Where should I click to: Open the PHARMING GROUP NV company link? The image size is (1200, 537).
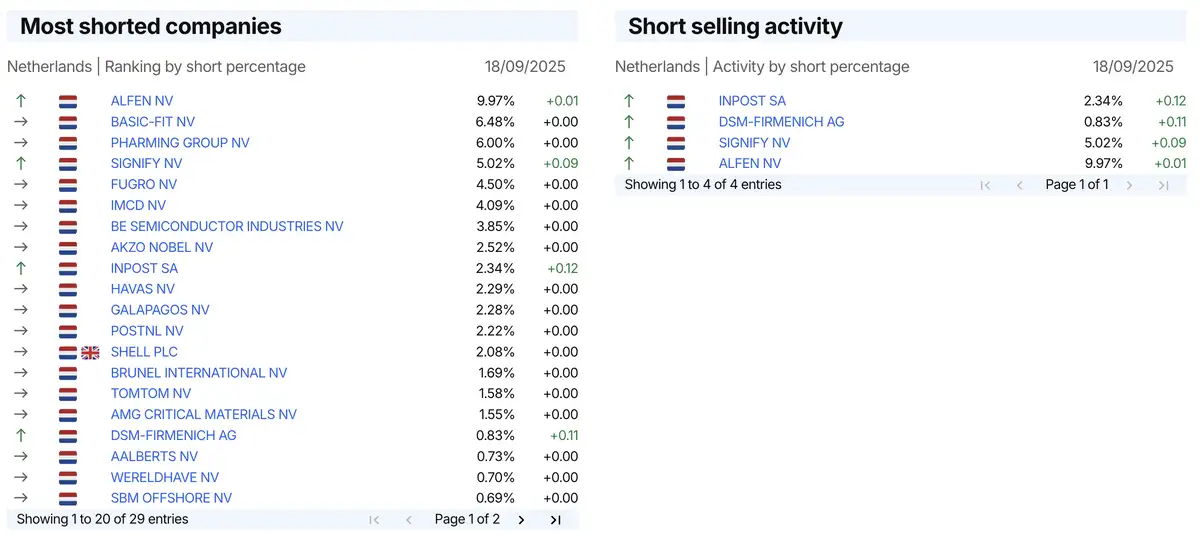(180, 143)
